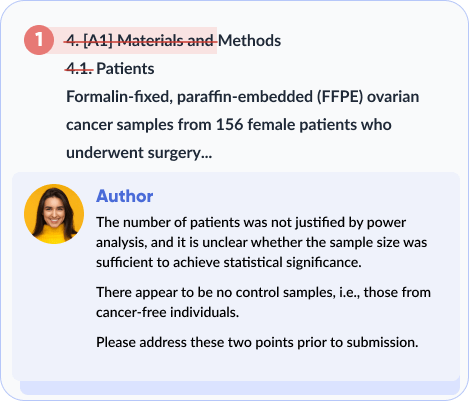
Task: Select the (FFPE) abbreviation in the paragraph
Action: coord(340,97)
